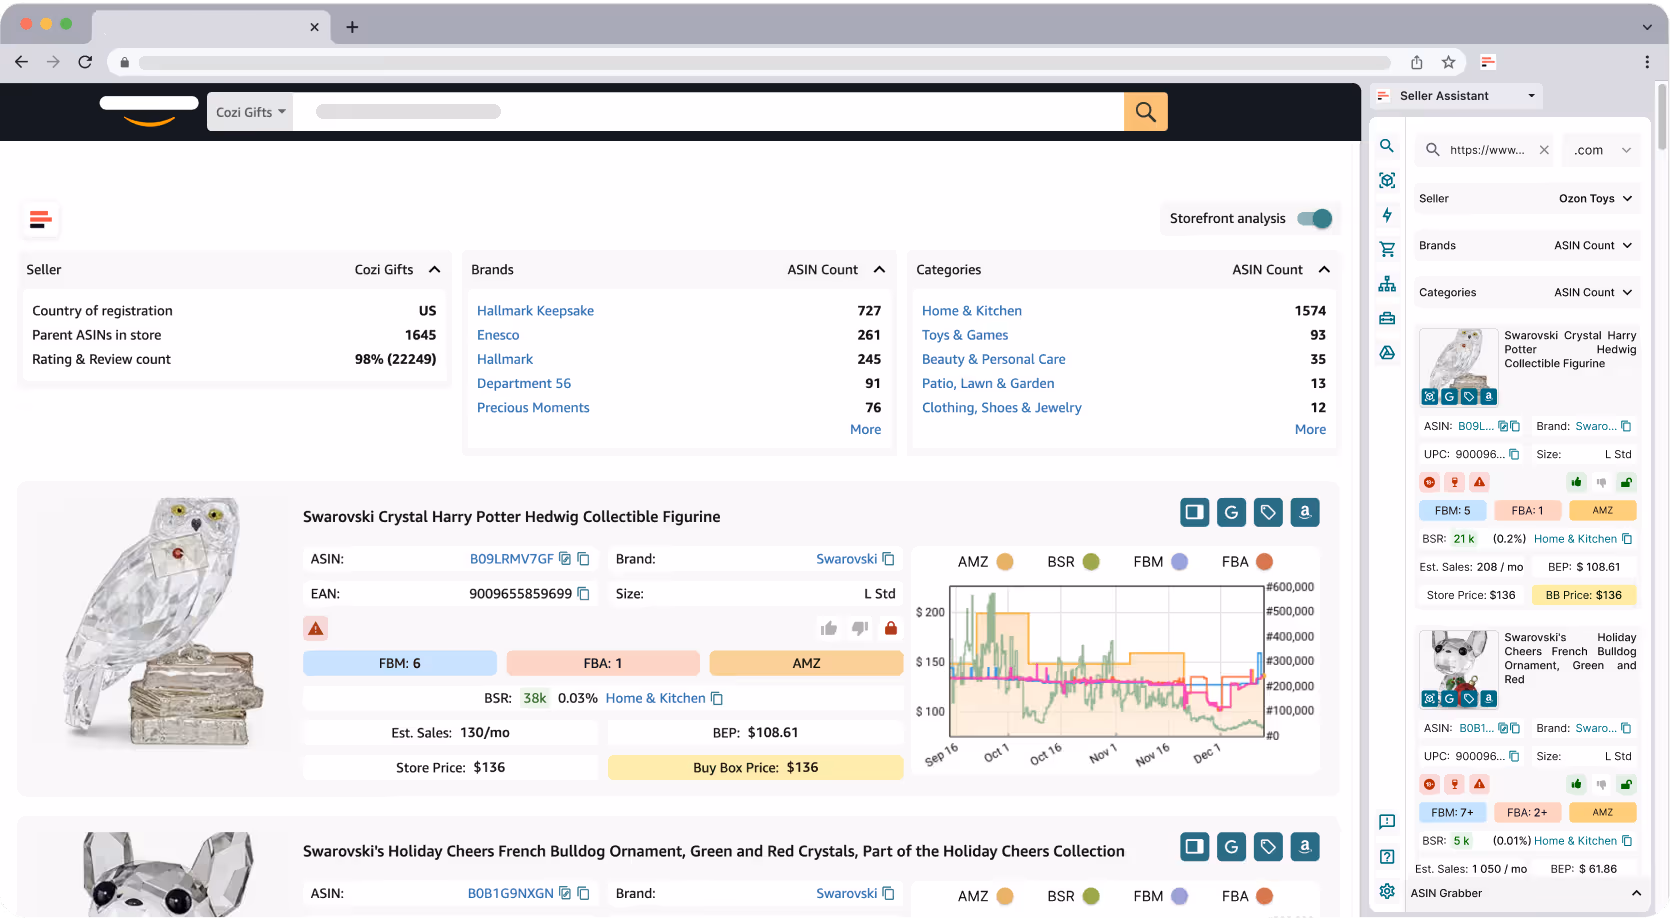Select the FBM: 6 offers tab
The height and width of the screenshot is (918, 1670).
400,663
